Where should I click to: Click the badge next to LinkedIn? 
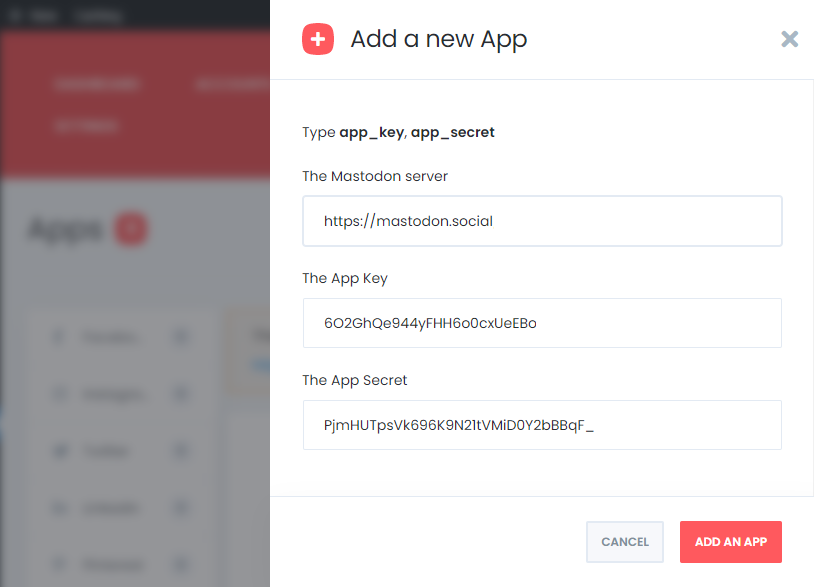(x=181, y=508)
